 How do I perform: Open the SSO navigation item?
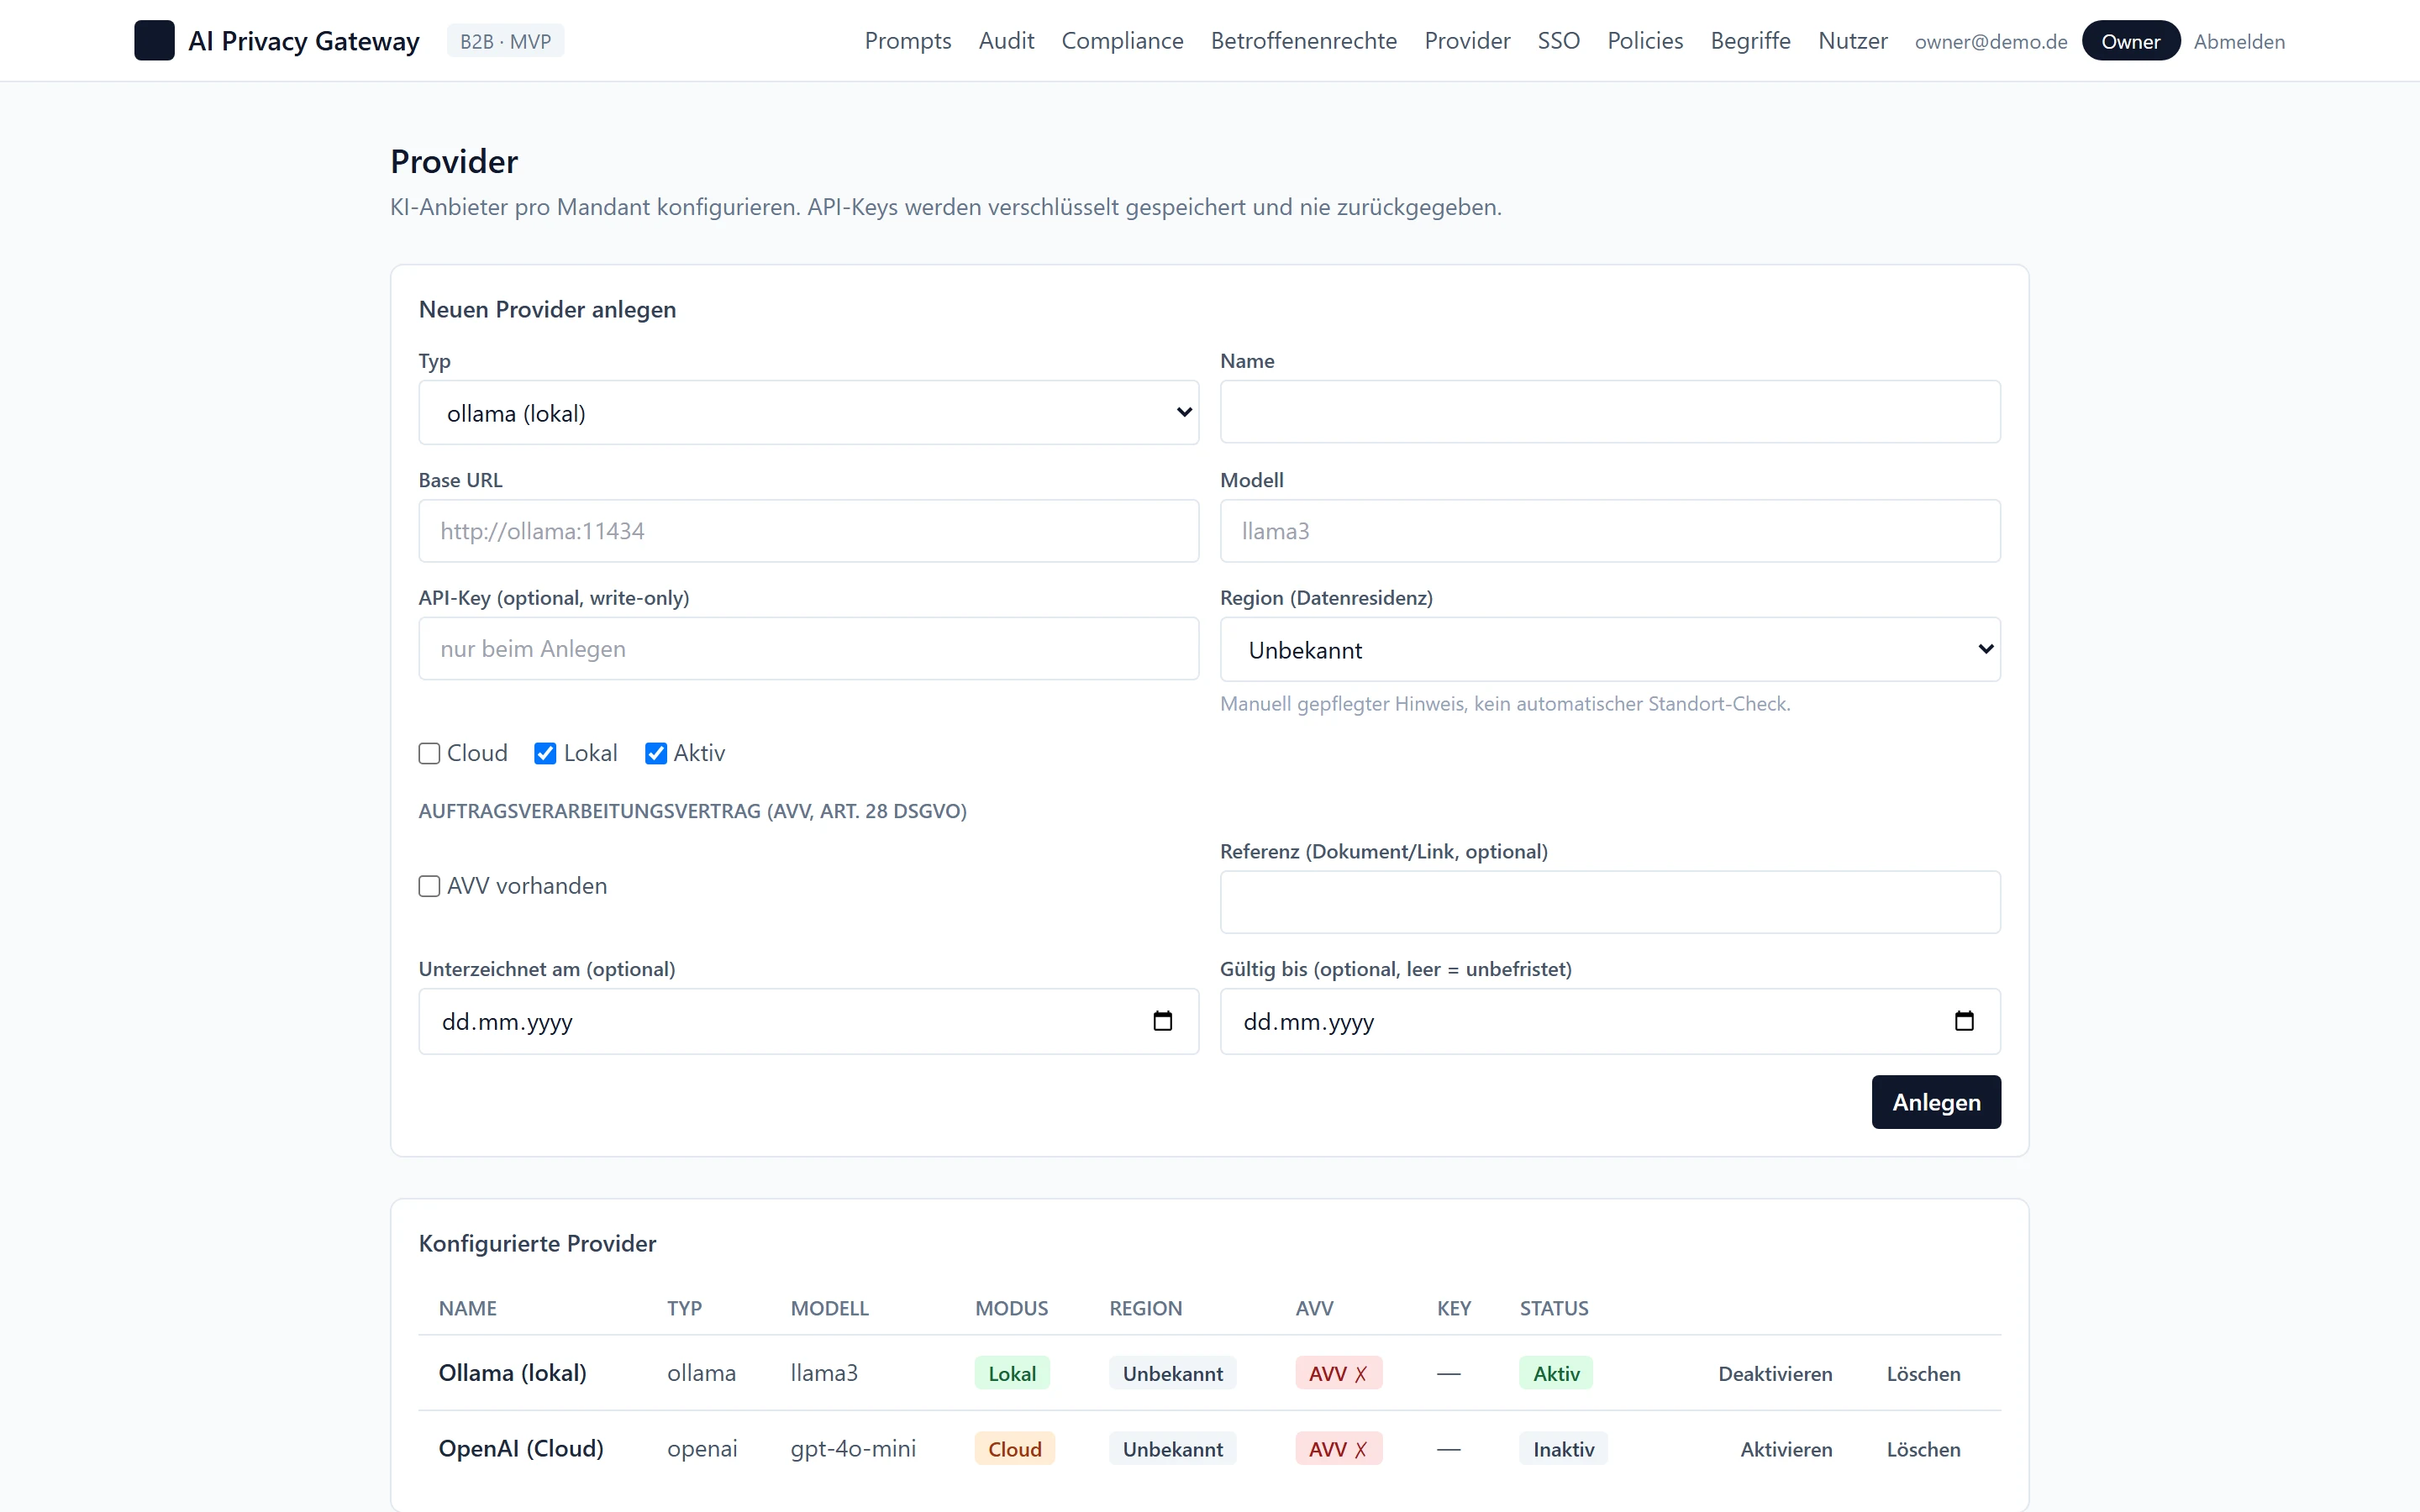(x=1558, y=41)
